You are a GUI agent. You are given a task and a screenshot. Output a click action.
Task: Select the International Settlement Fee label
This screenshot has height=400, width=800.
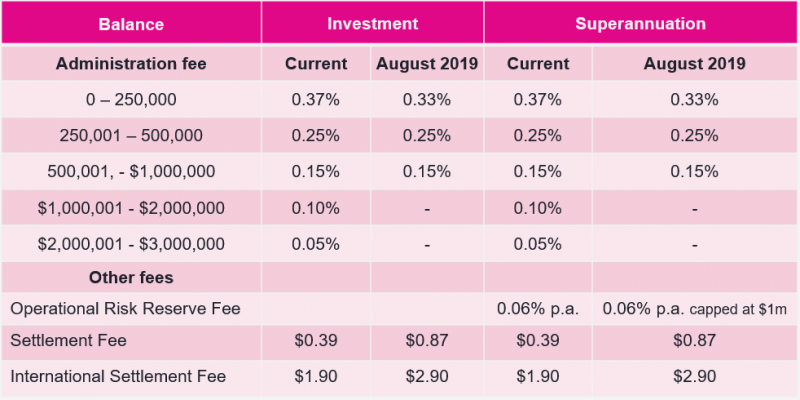118,377
